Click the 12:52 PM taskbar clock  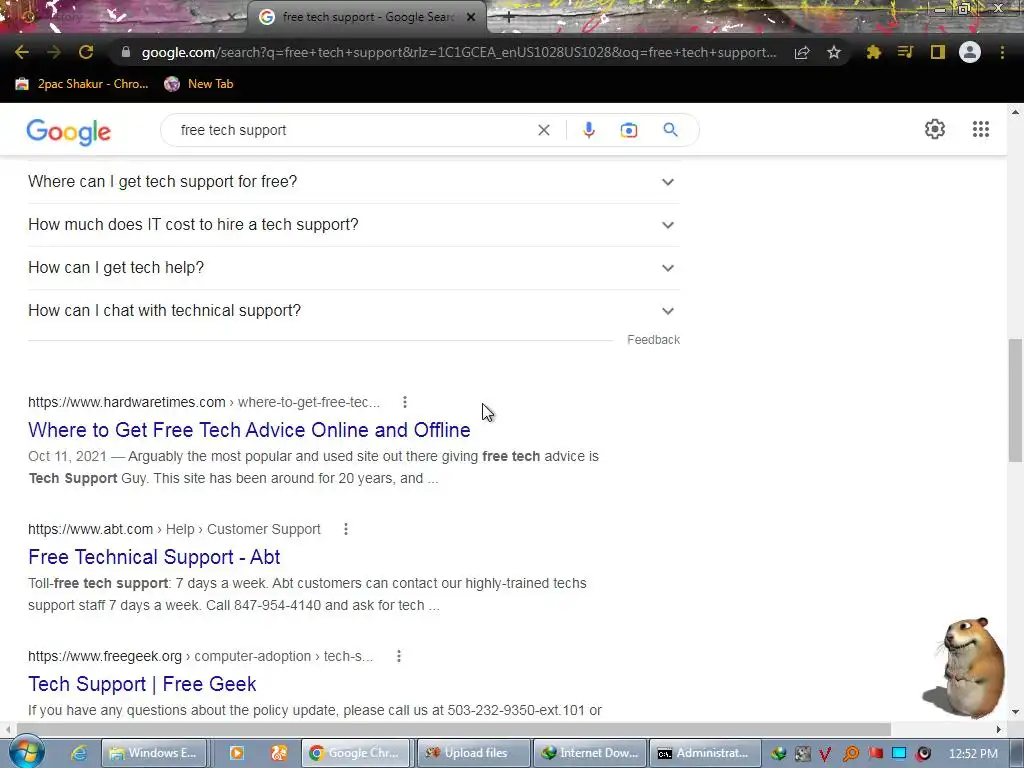click(973, 754)
